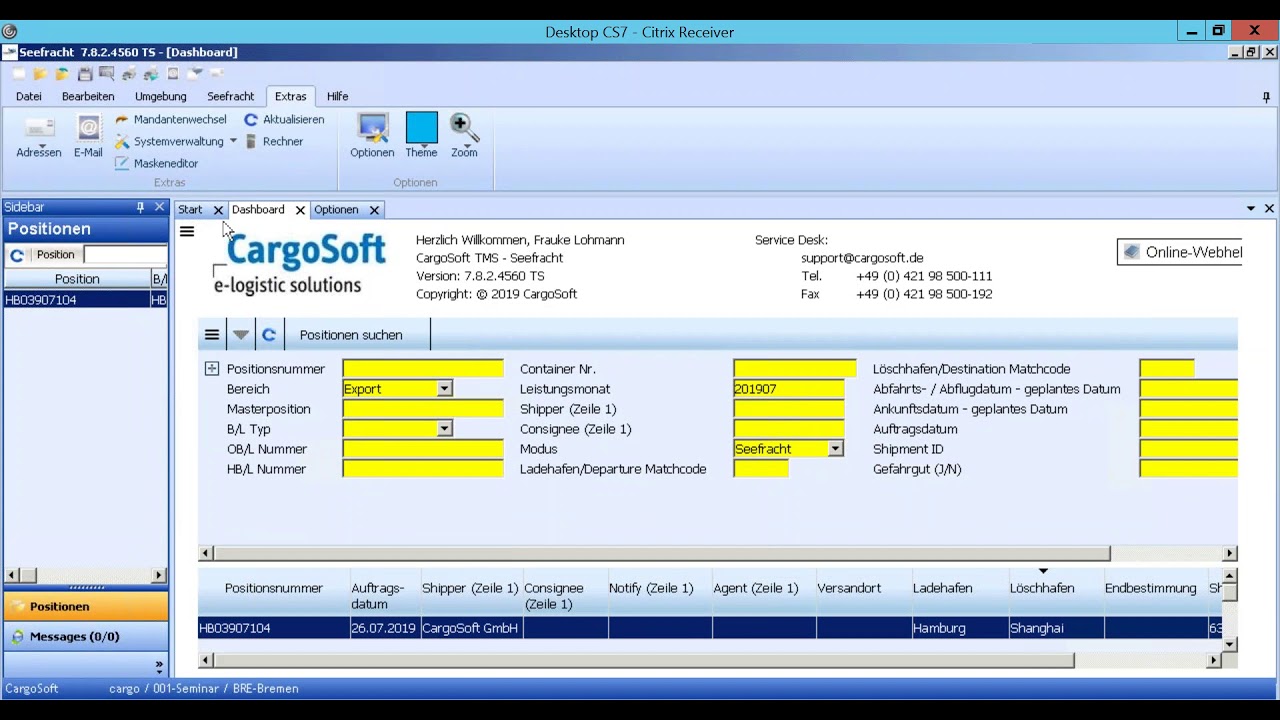The image size is (1280, 720).
Task: Open the E-Mail stamp icon
Action: [88, 128]
